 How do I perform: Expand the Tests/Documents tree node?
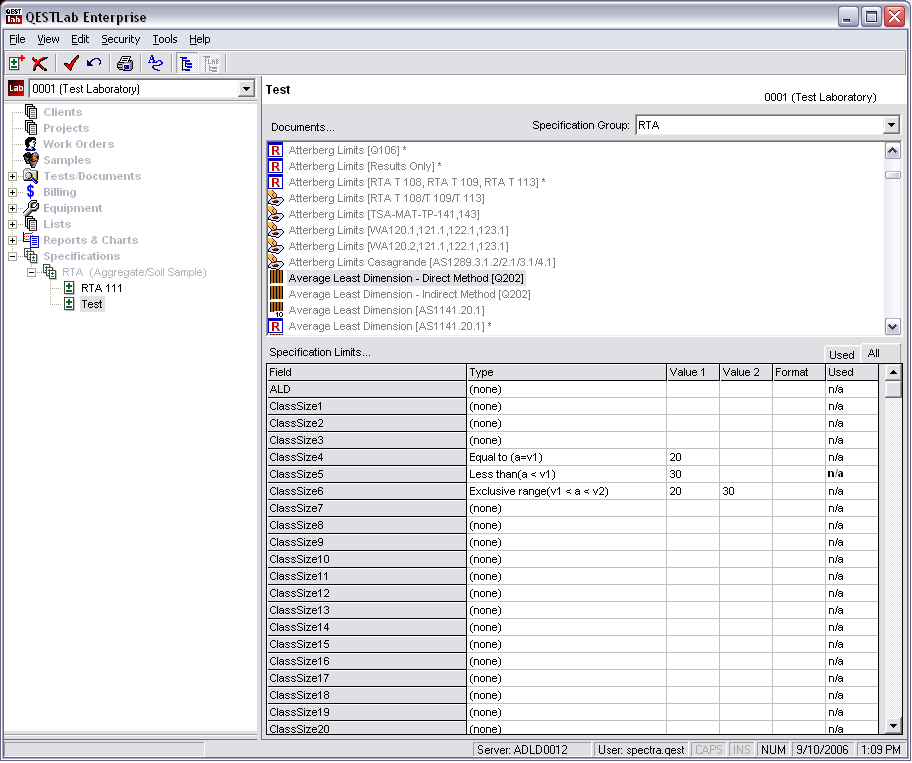tap(13, 177)
